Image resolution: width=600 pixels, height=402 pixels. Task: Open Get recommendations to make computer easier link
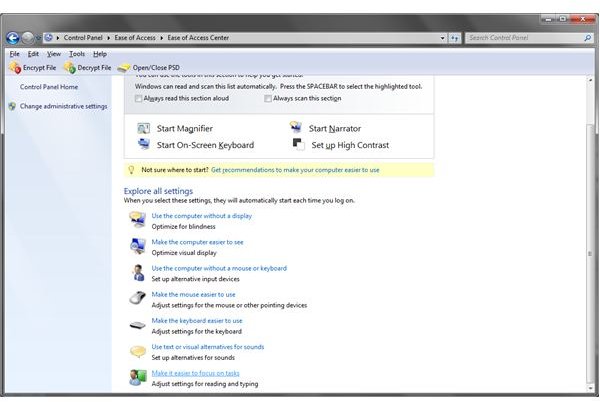coord(295,170)
